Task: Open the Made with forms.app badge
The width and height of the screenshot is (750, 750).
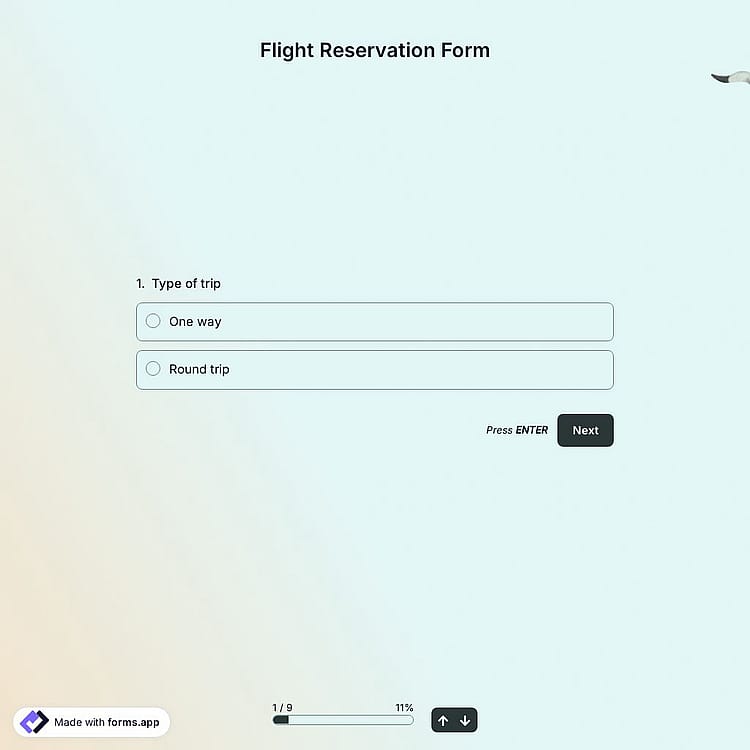Action: pyautogui.click(x=91, y=722)
